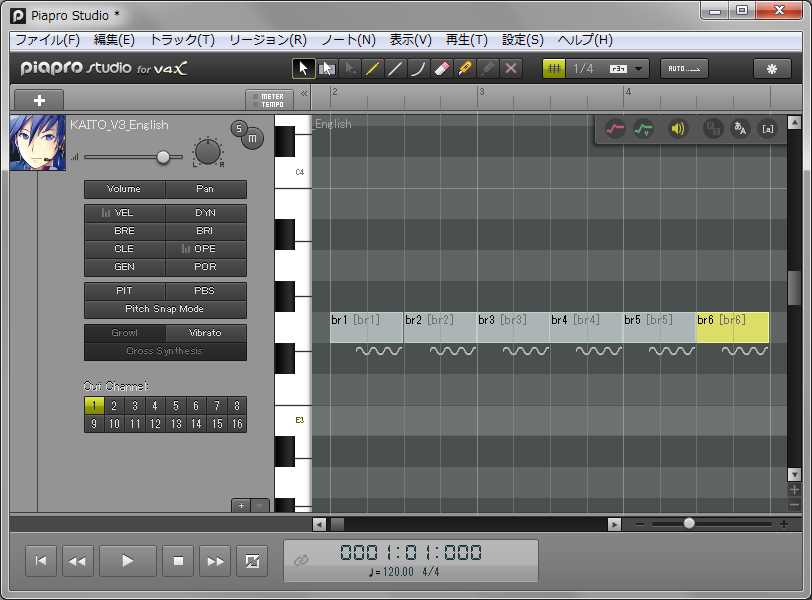Image resolution: width=812 pixels, height=600 pixels.
Task: Select output channel 1
Action: coord(94,405)
